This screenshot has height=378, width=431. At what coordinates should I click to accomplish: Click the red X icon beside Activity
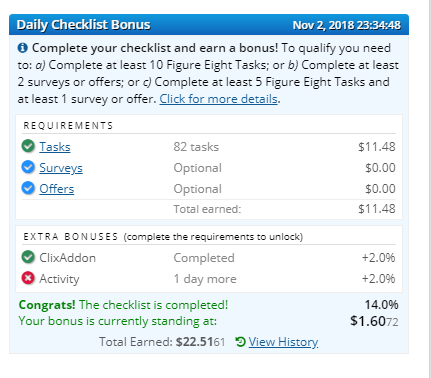[x=28, y=278]
